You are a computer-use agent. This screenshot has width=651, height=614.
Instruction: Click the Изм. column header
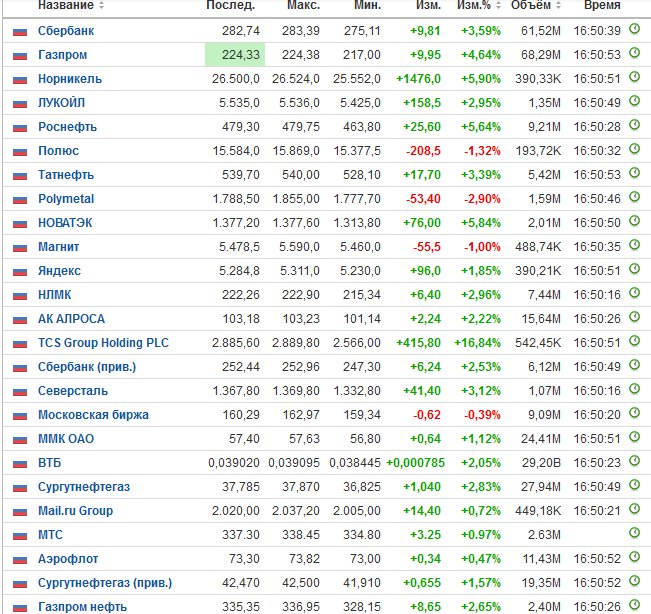[428, 5]
